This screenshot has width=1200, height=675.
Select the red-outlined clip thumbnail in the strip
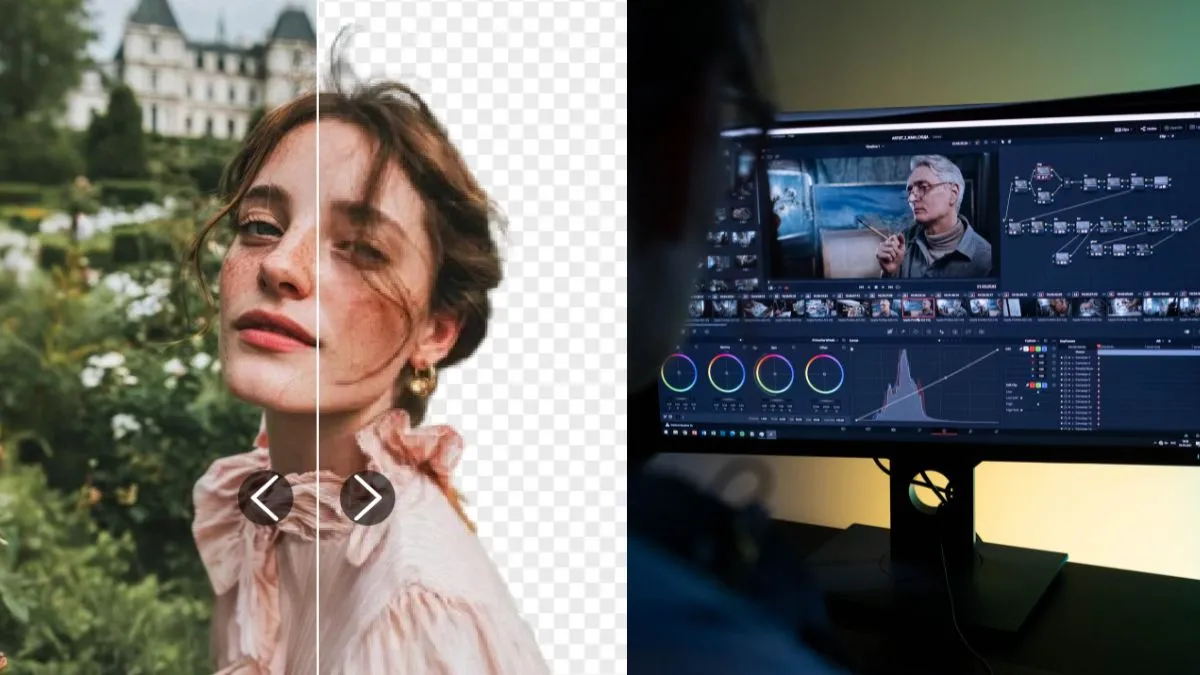pos(918,307)
